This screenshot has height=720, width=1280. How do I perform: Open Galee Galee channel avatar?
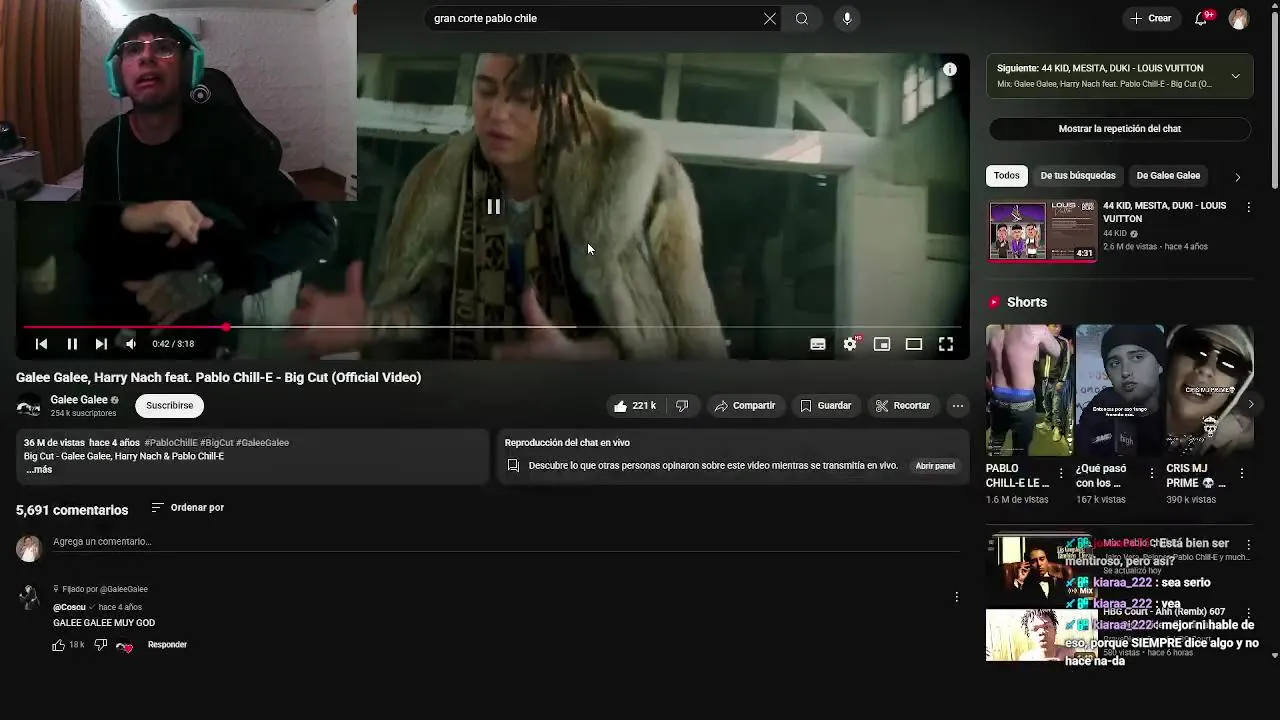point(28,406)
